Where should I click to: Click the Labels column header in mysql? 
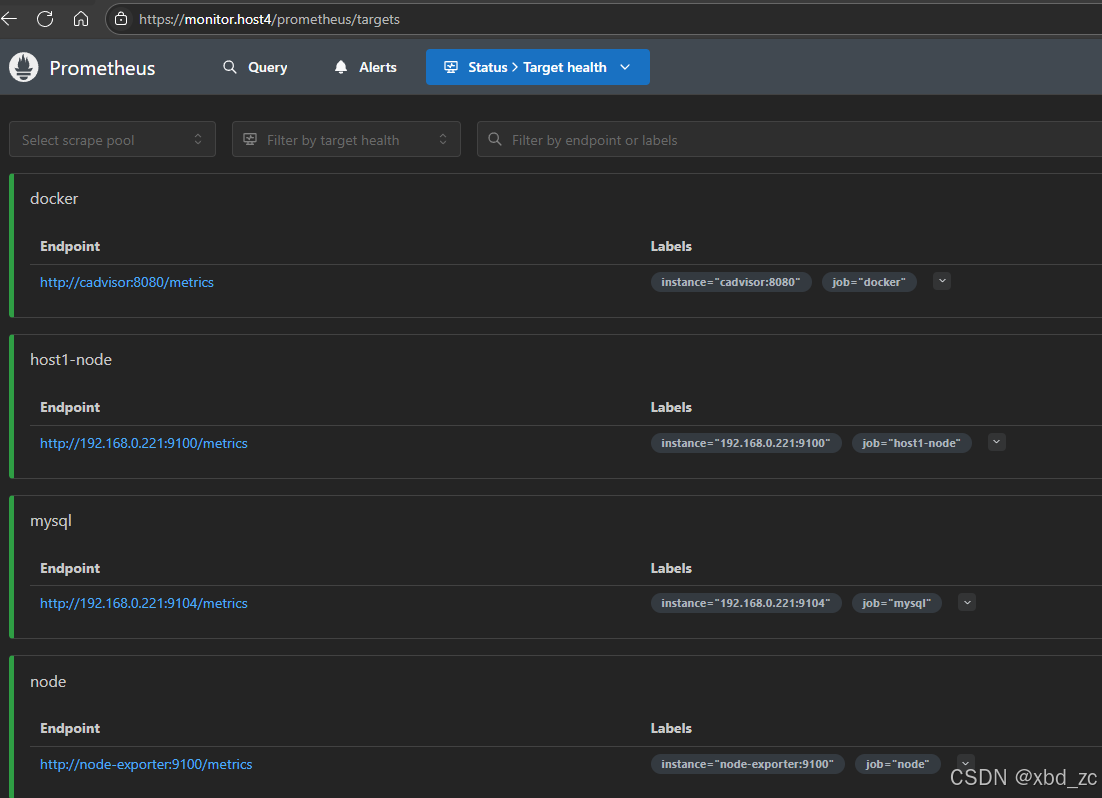pyautogui.click(x=670, y=568)
